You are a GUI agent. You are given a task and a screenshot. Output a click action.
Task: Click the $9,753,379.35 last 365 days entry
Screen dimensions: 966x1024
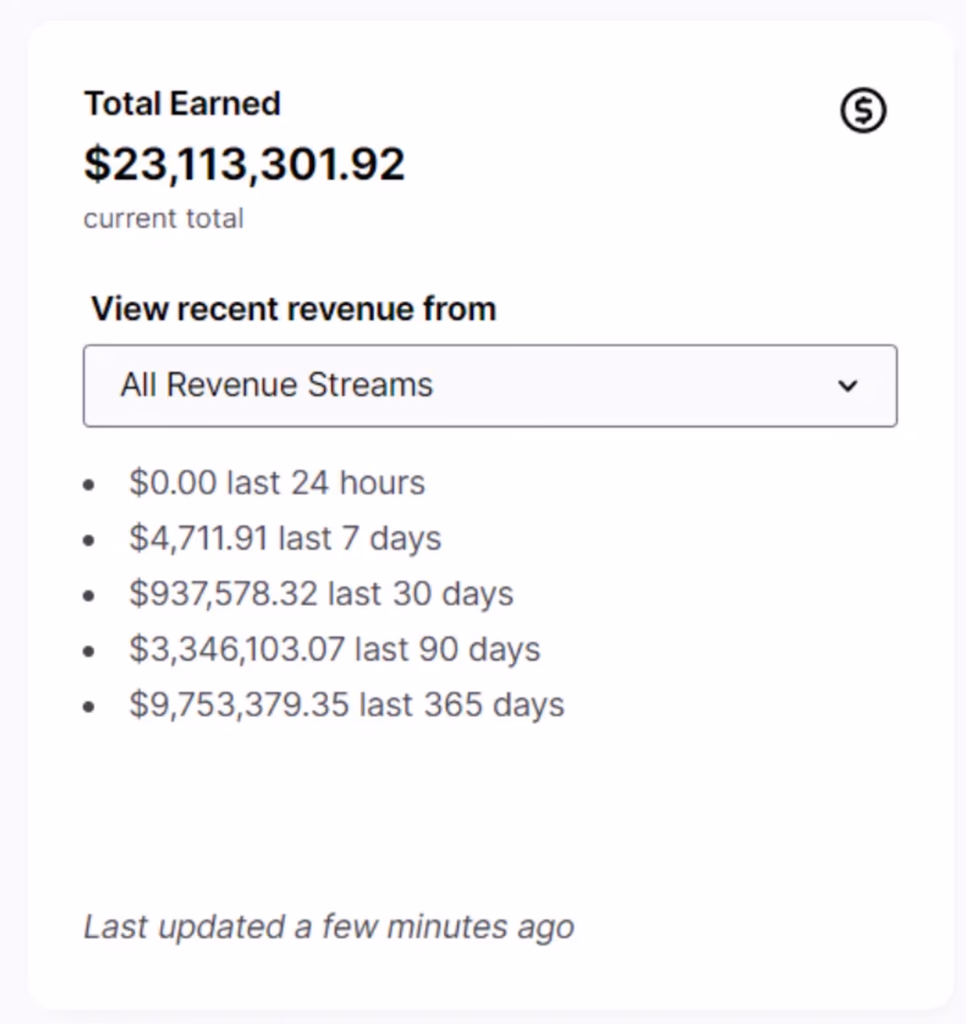[346, 704]
